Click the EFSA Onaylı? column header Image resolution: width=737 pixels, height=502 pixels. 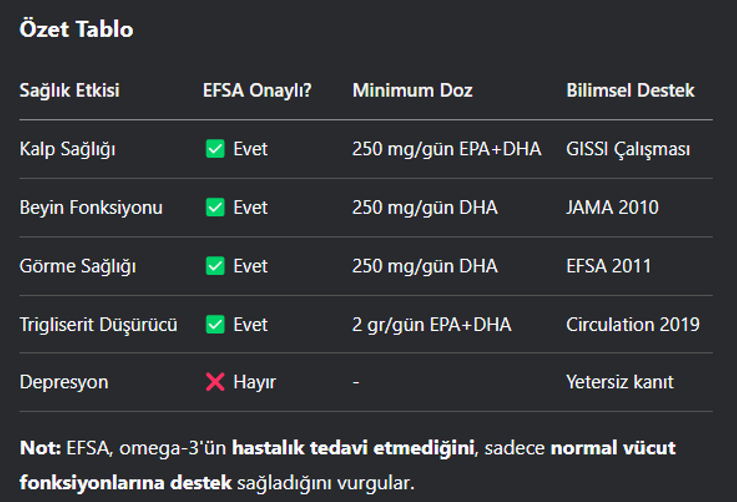coord(257,90)
